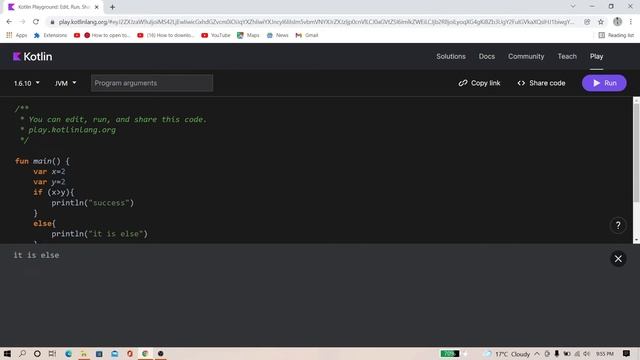Open the JVM target platform dropdown
The height and width of the screenshot is (360, 640).
pos(65,83)
